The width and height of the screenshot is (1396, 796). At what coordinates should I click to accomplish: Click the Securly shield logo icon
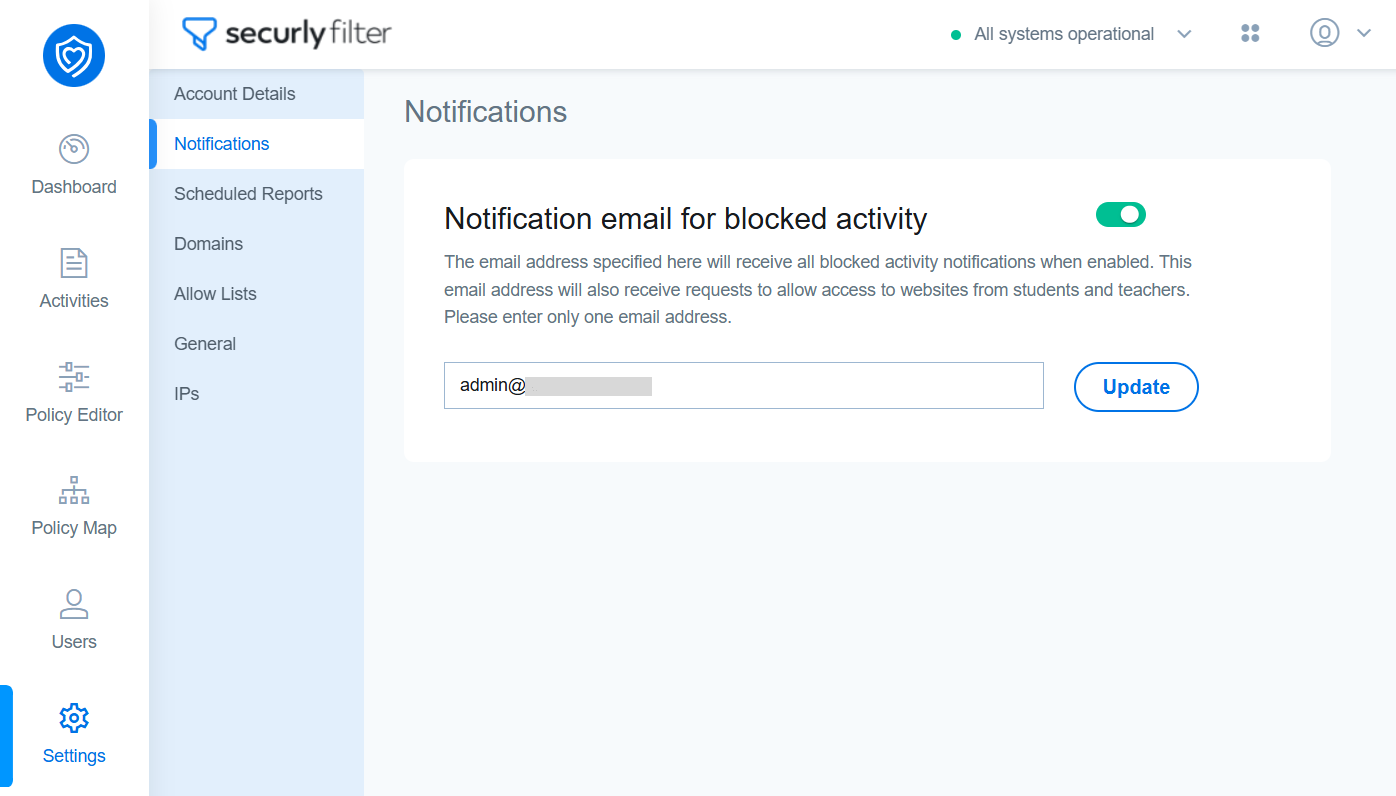(74, 56)
